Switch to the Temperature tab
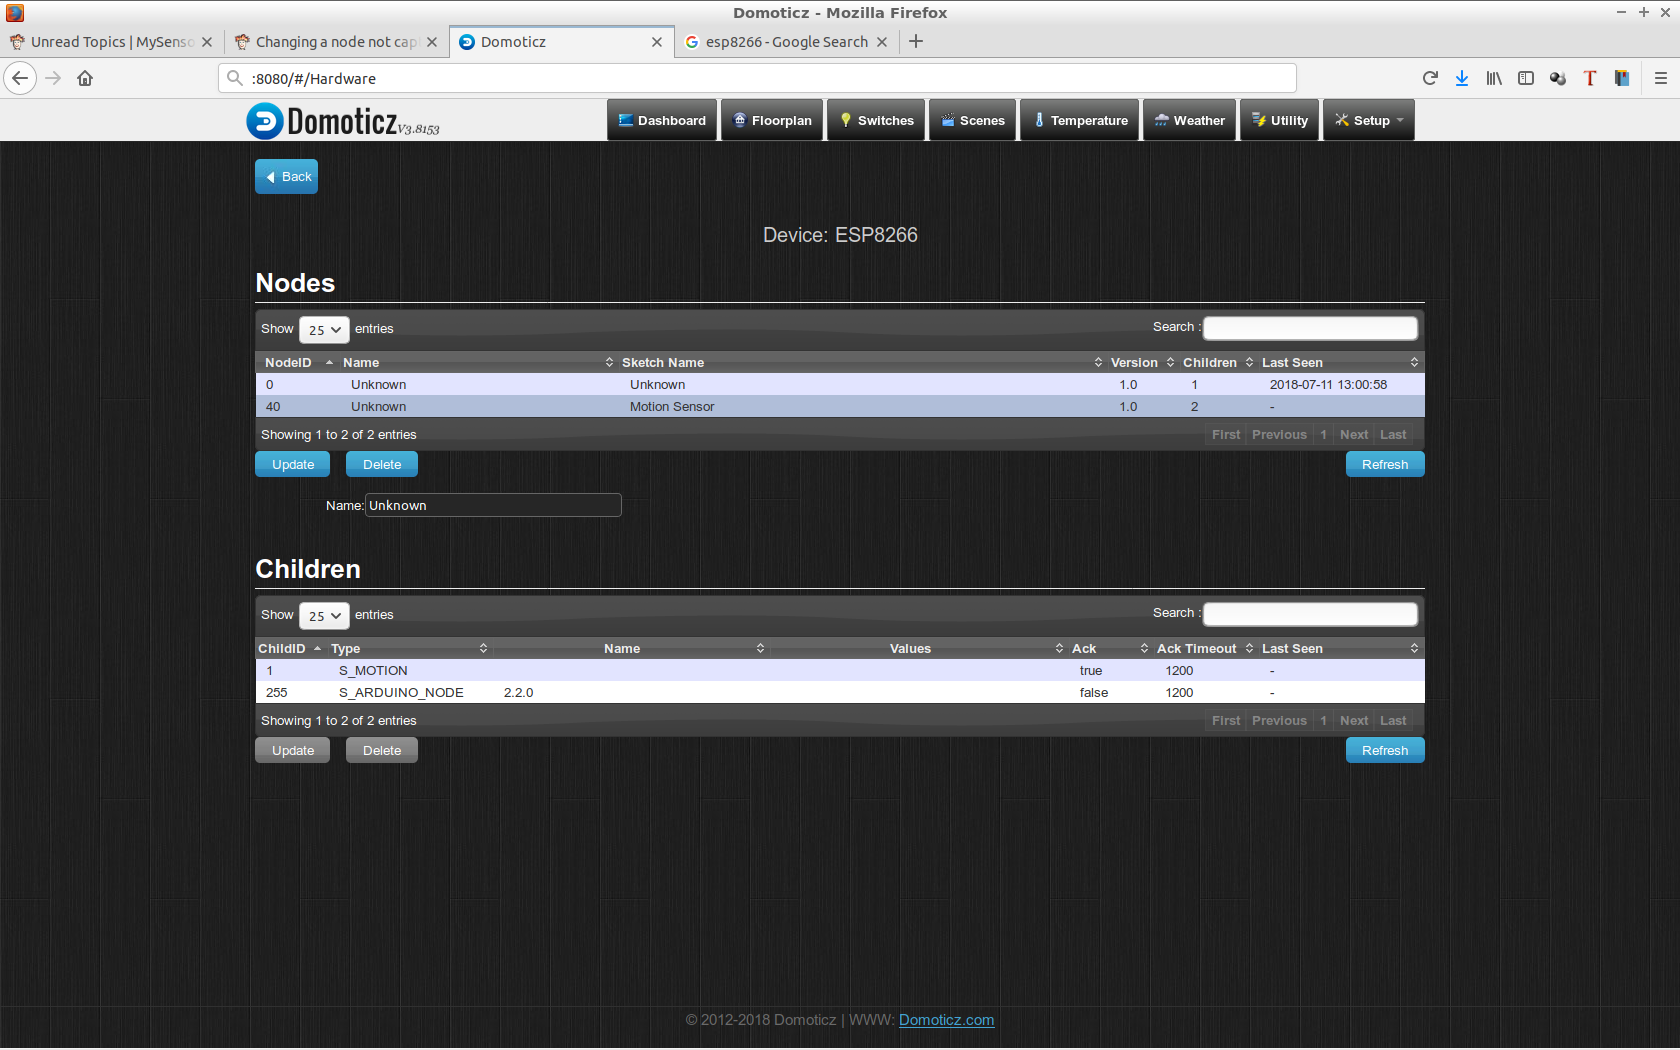Viewport: 1680px width, 1050px height. coord(1080,121)
